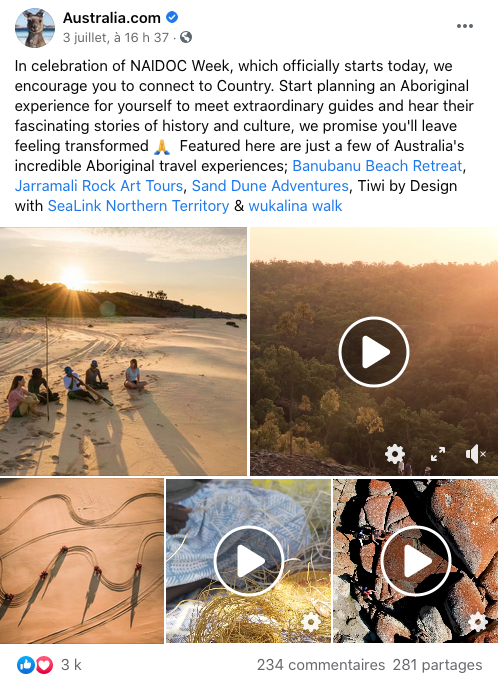Play the weaving video
This screenshot has height=681, width=498.
coord(249,561)
